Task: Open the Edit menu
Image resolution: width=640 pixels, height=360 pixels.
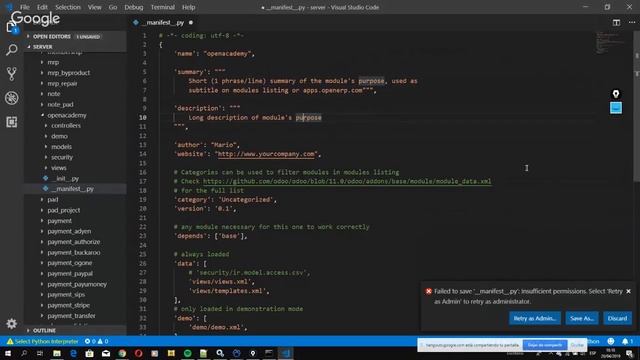Action: [x=42, y=7]
